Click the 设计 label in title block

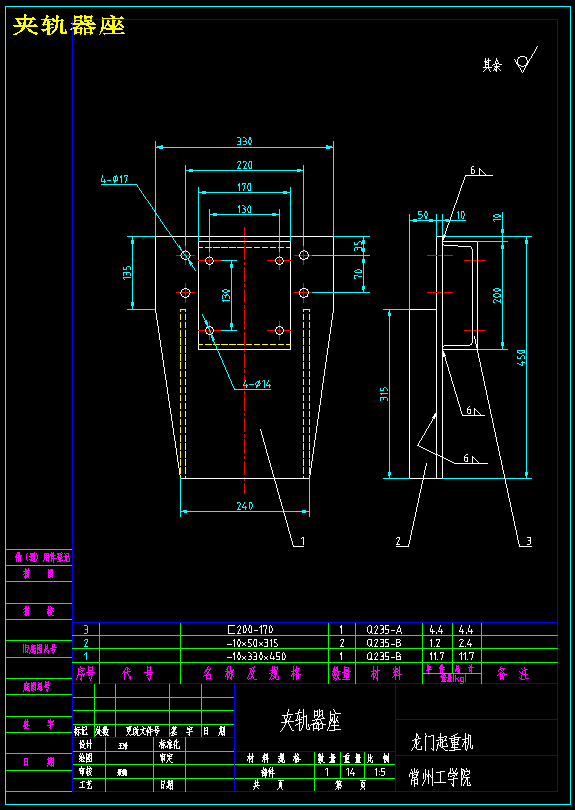point(86,745)
